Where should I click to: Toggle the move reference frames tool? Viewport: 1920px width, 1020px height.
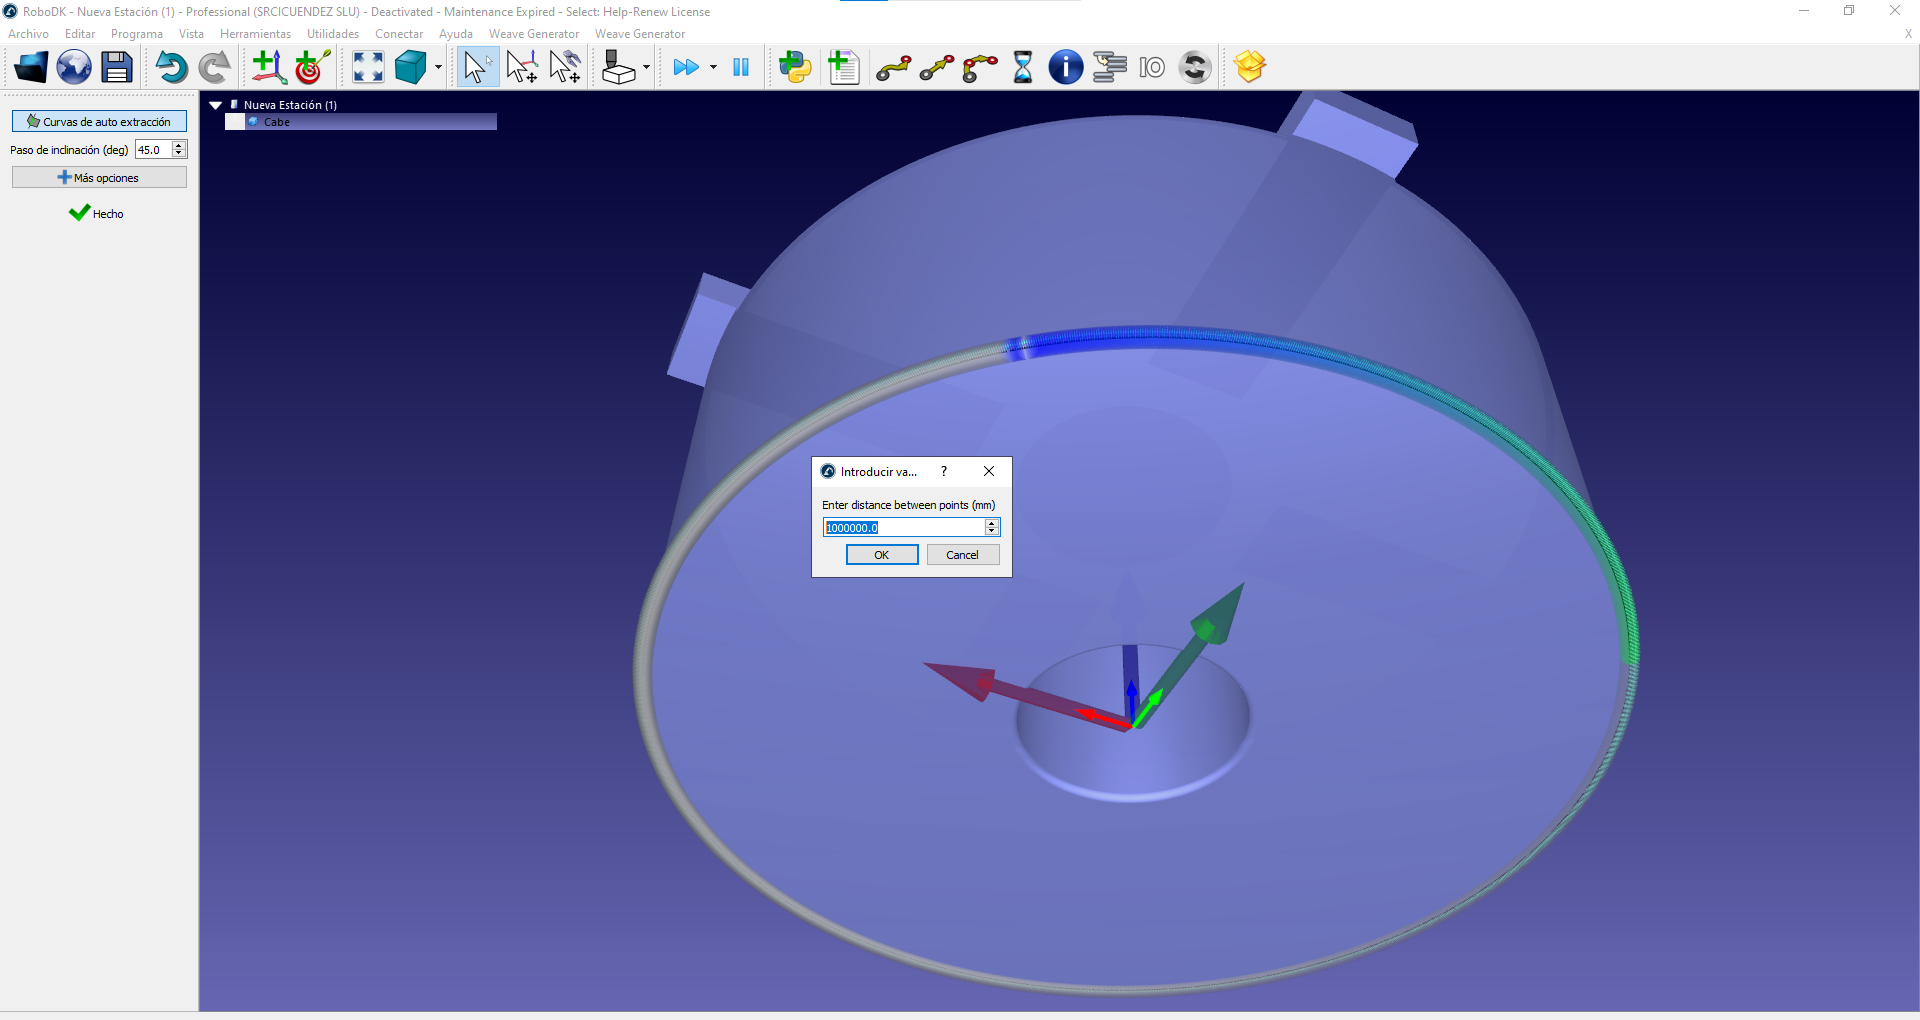[x=521, y=67]
